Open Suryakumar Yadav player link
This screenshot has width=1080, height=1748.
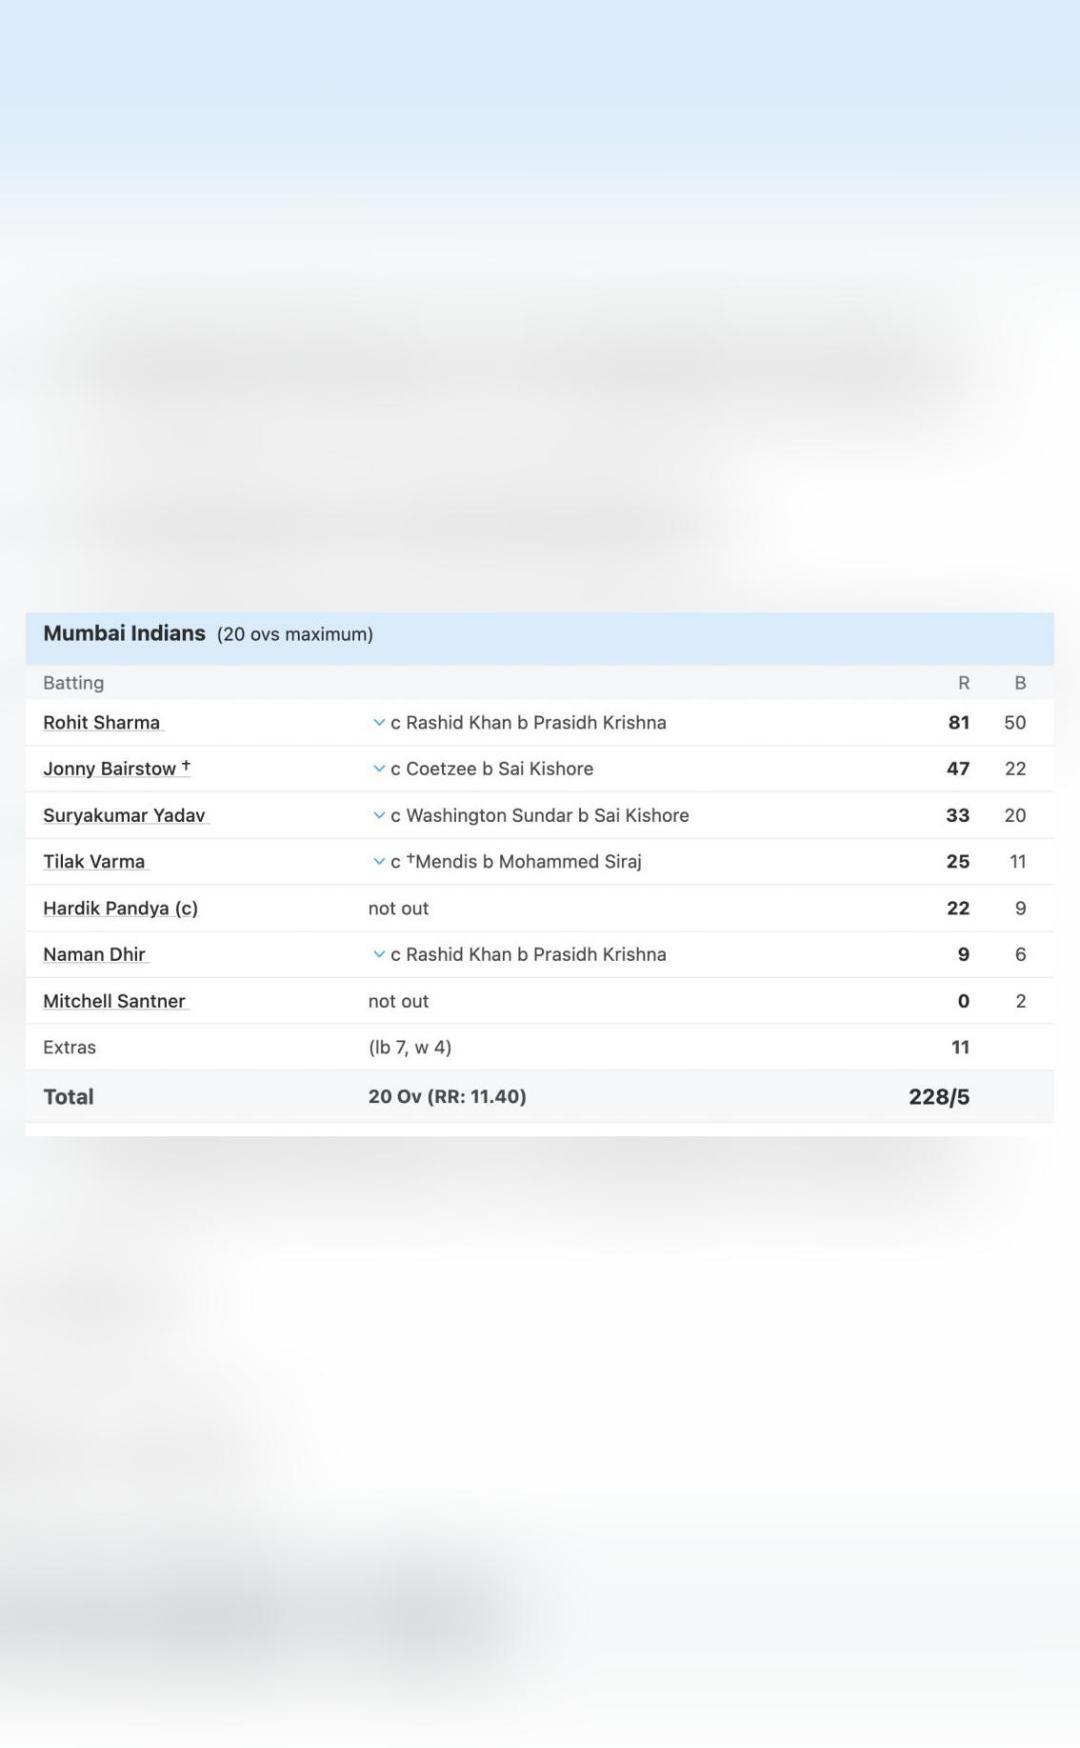(125, 816)
